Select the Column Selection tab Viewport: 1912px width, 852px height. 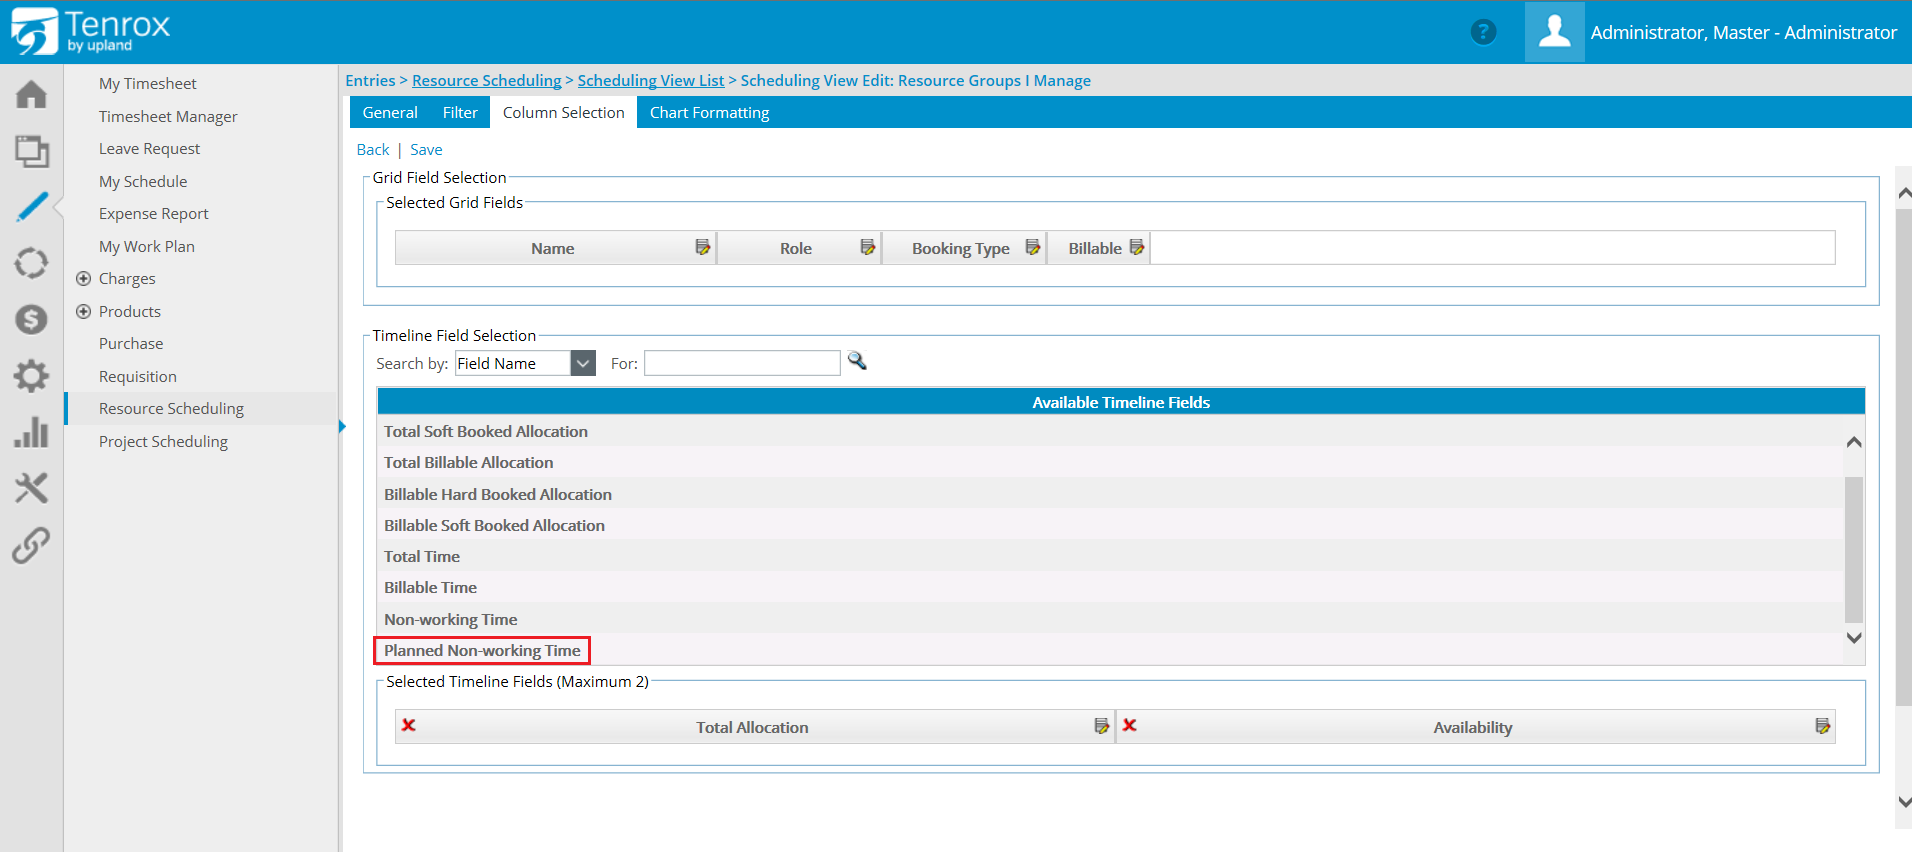coord(563,112)
